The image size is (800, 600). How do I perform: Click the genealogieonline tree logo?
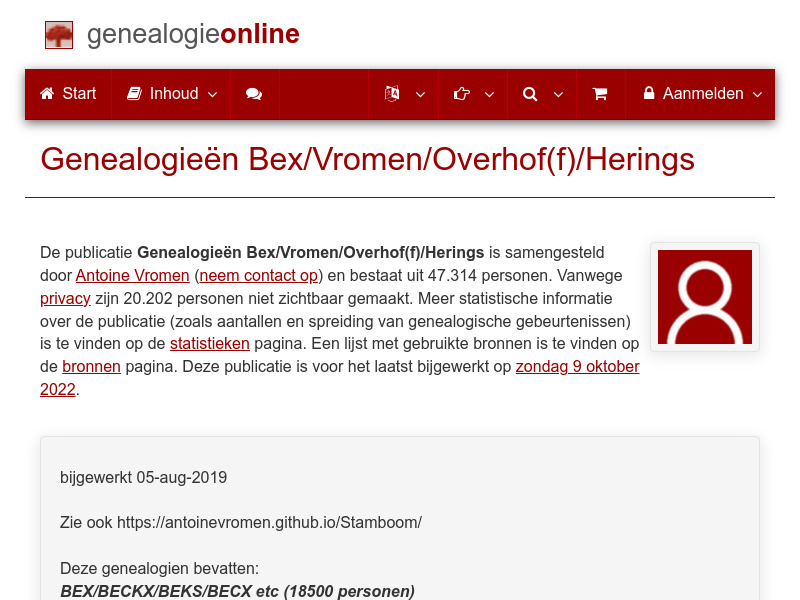58,34
